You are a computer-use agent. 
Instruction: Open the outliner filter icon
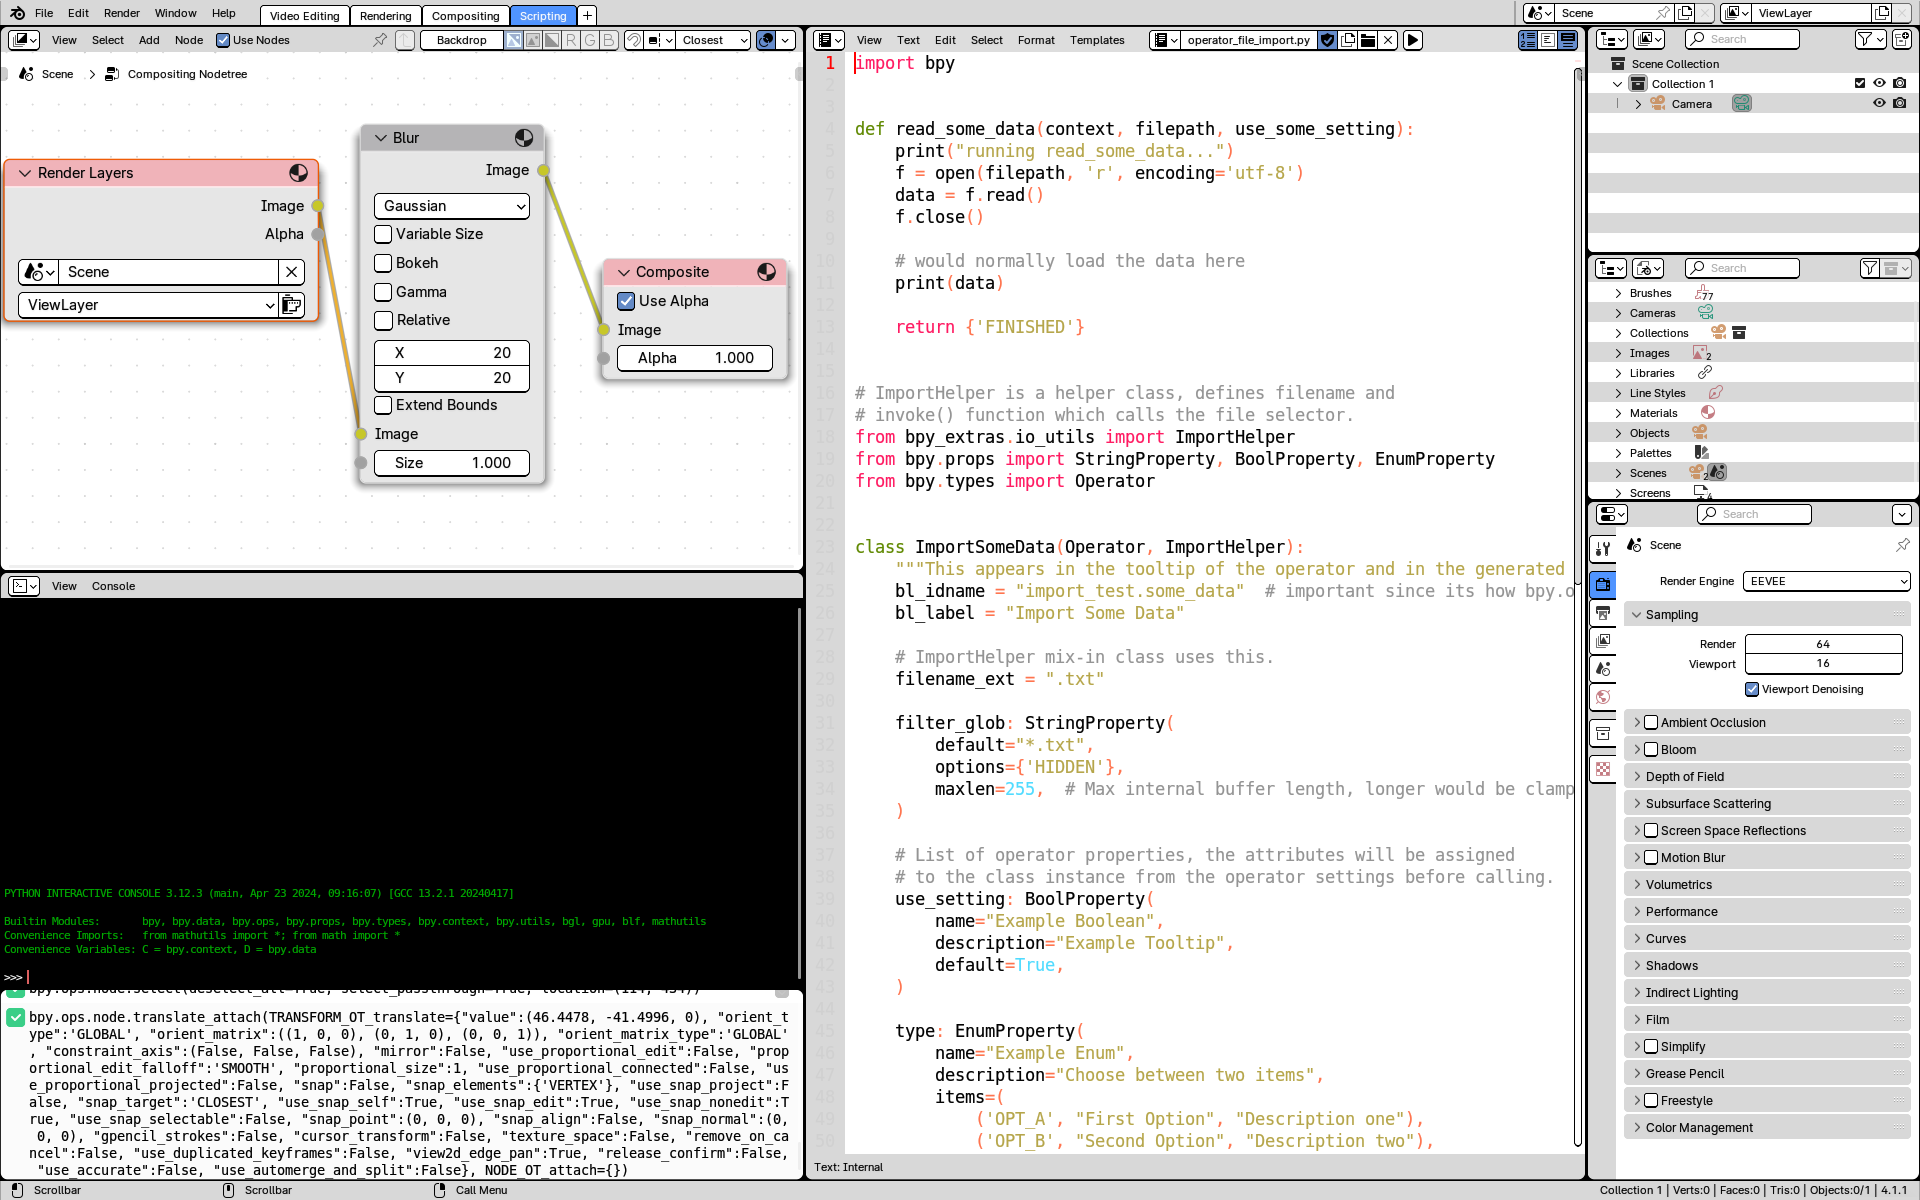[x=1869, y=39]
